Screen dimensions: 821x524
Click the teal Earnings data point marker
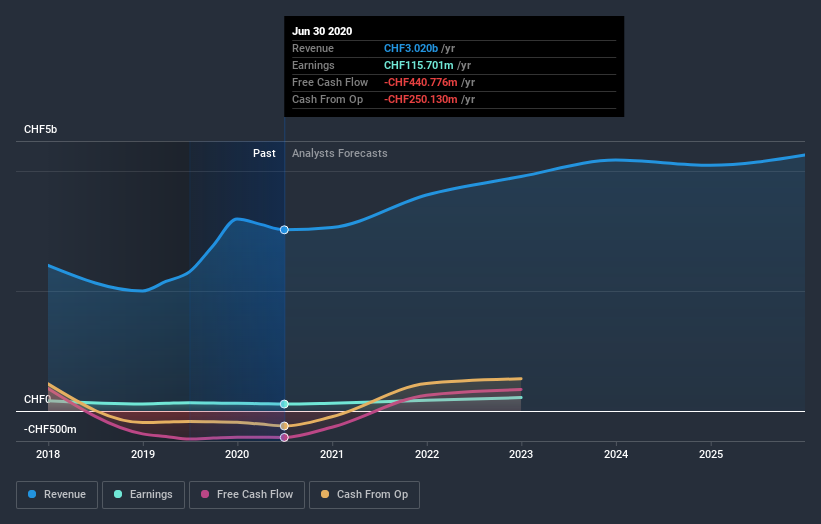(x=284, y=404)
